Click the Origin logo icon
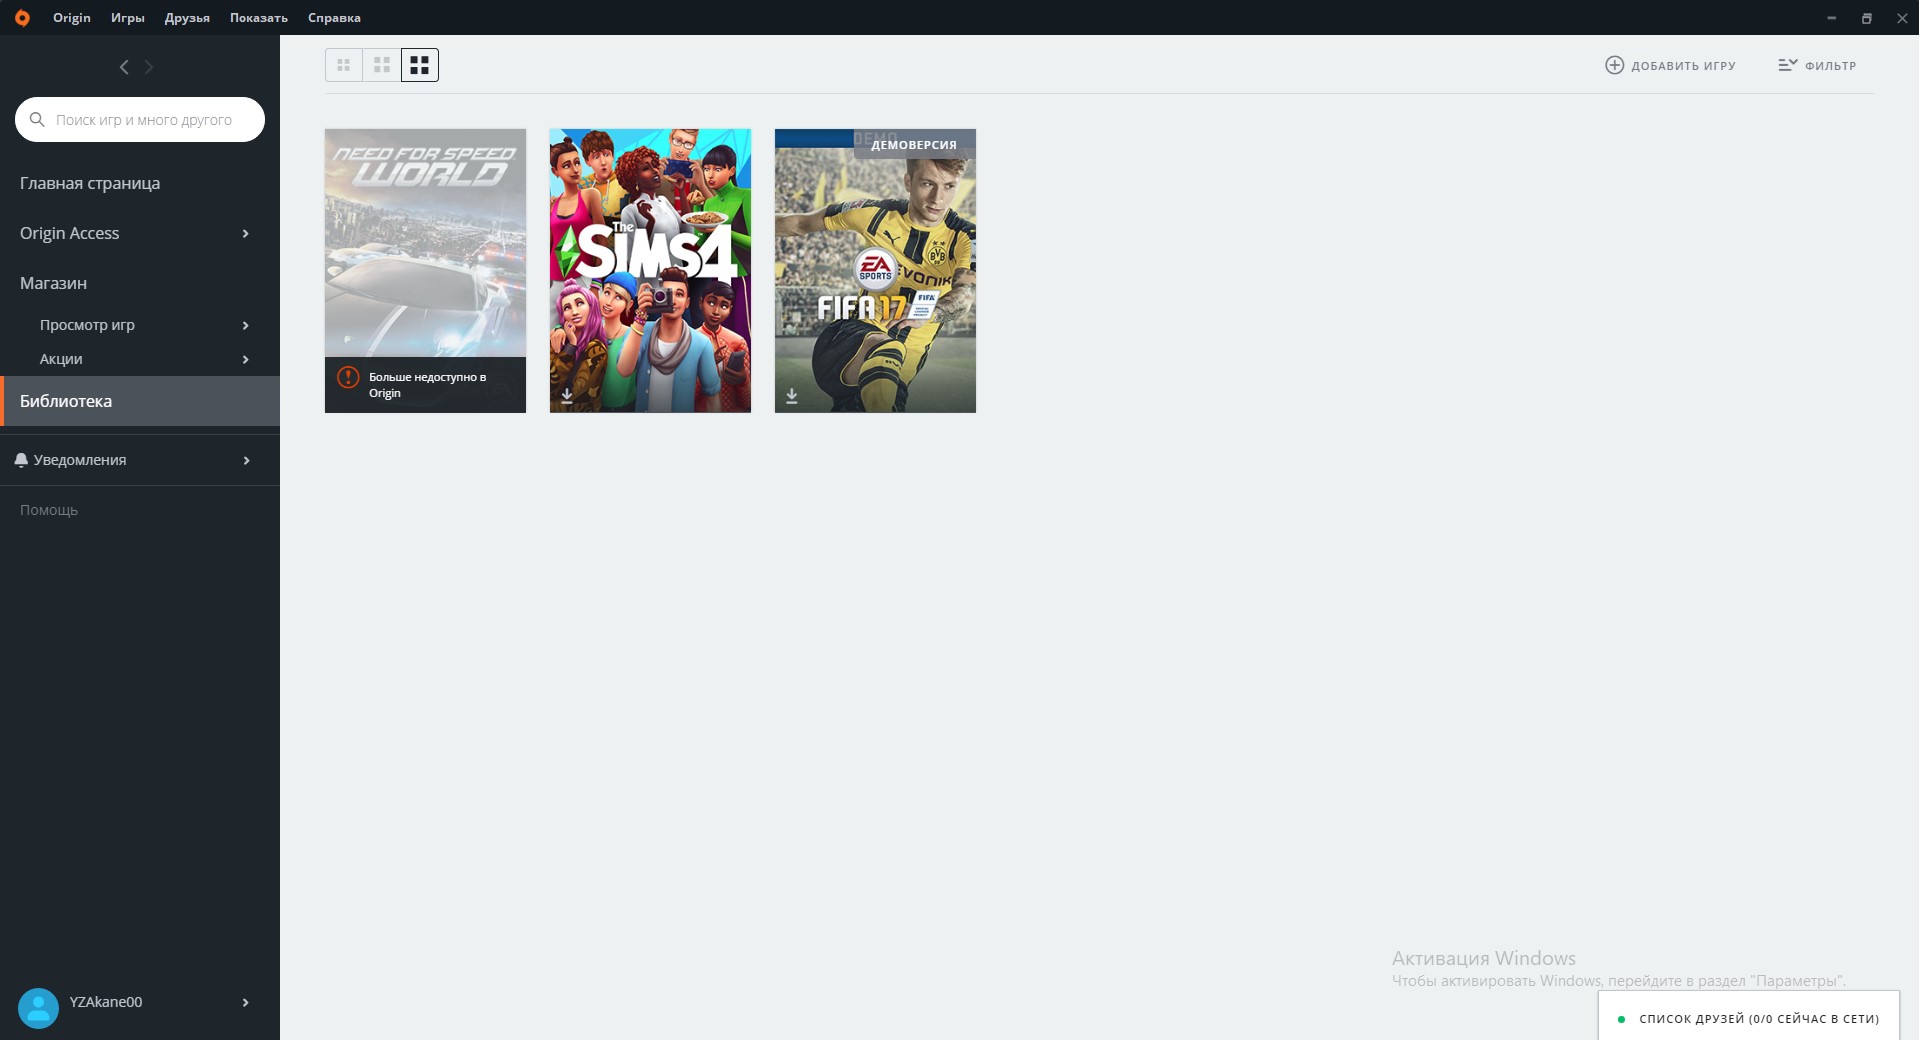 click(22, 17)
